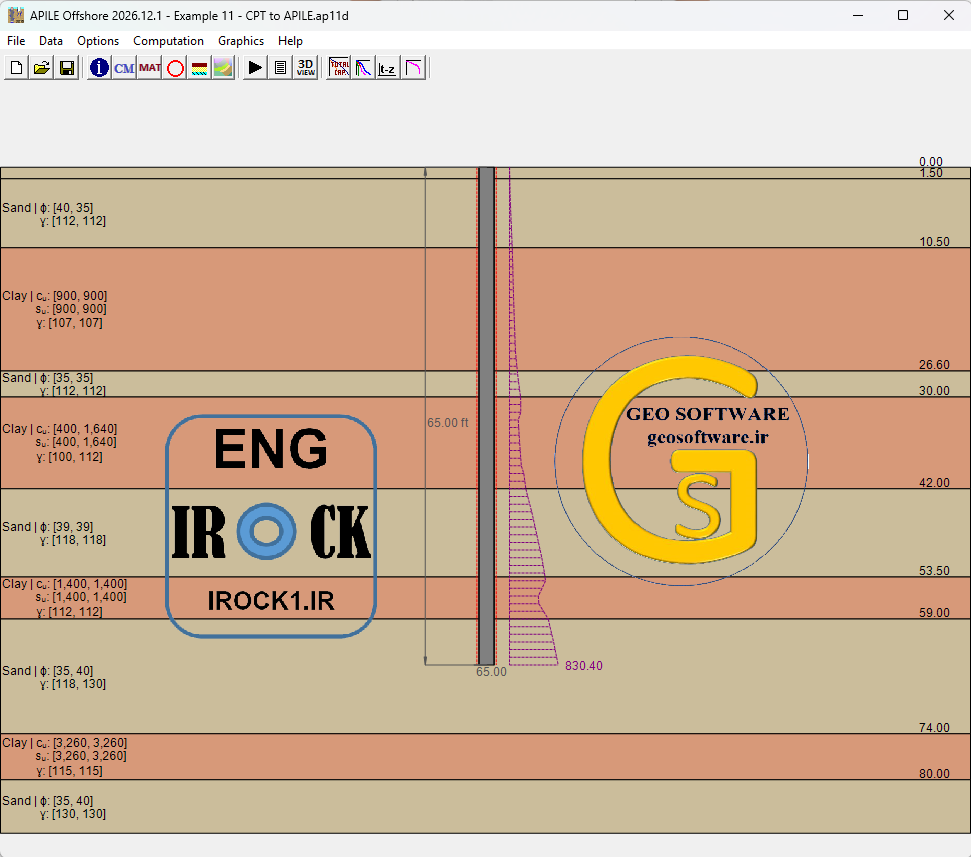Create a new file with the blank page icon
This screenshot has width=971, height=857.
(17, 67)
